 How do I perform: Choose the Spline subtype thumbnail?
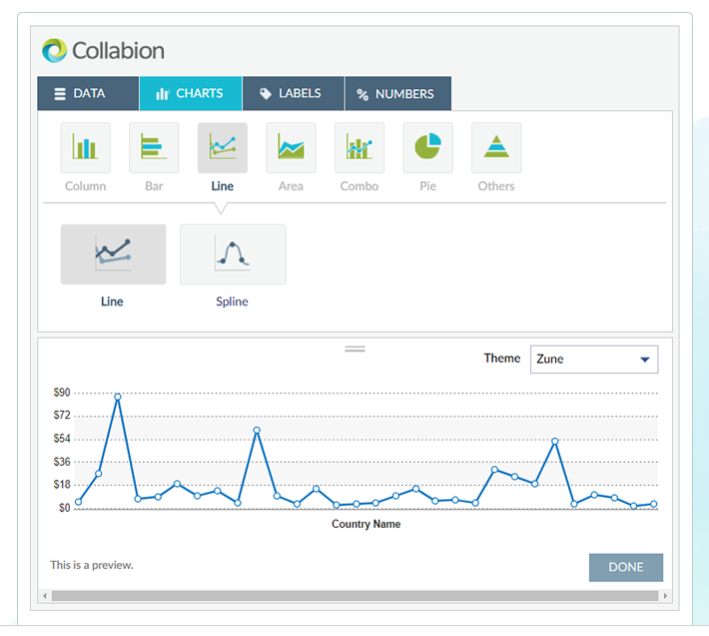click(233, 254)
